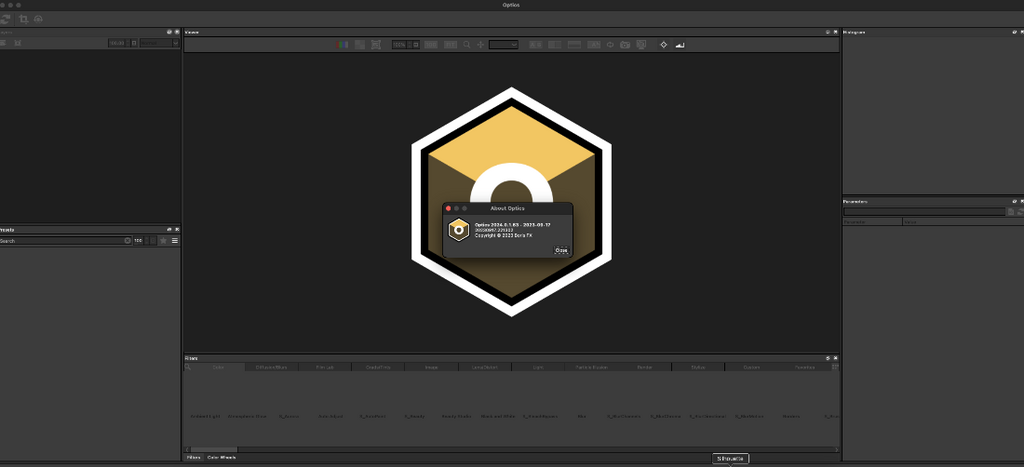Open the empty dropdown in Viewer toolbar
Image resolution: width=1024 pixels, height=467 pixels.
click(x=504, y=44)
